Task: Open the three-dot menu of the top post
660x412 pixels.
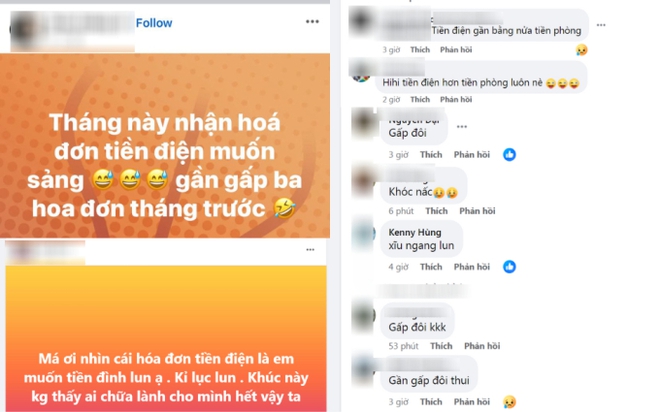Action: tap(312, 21)
